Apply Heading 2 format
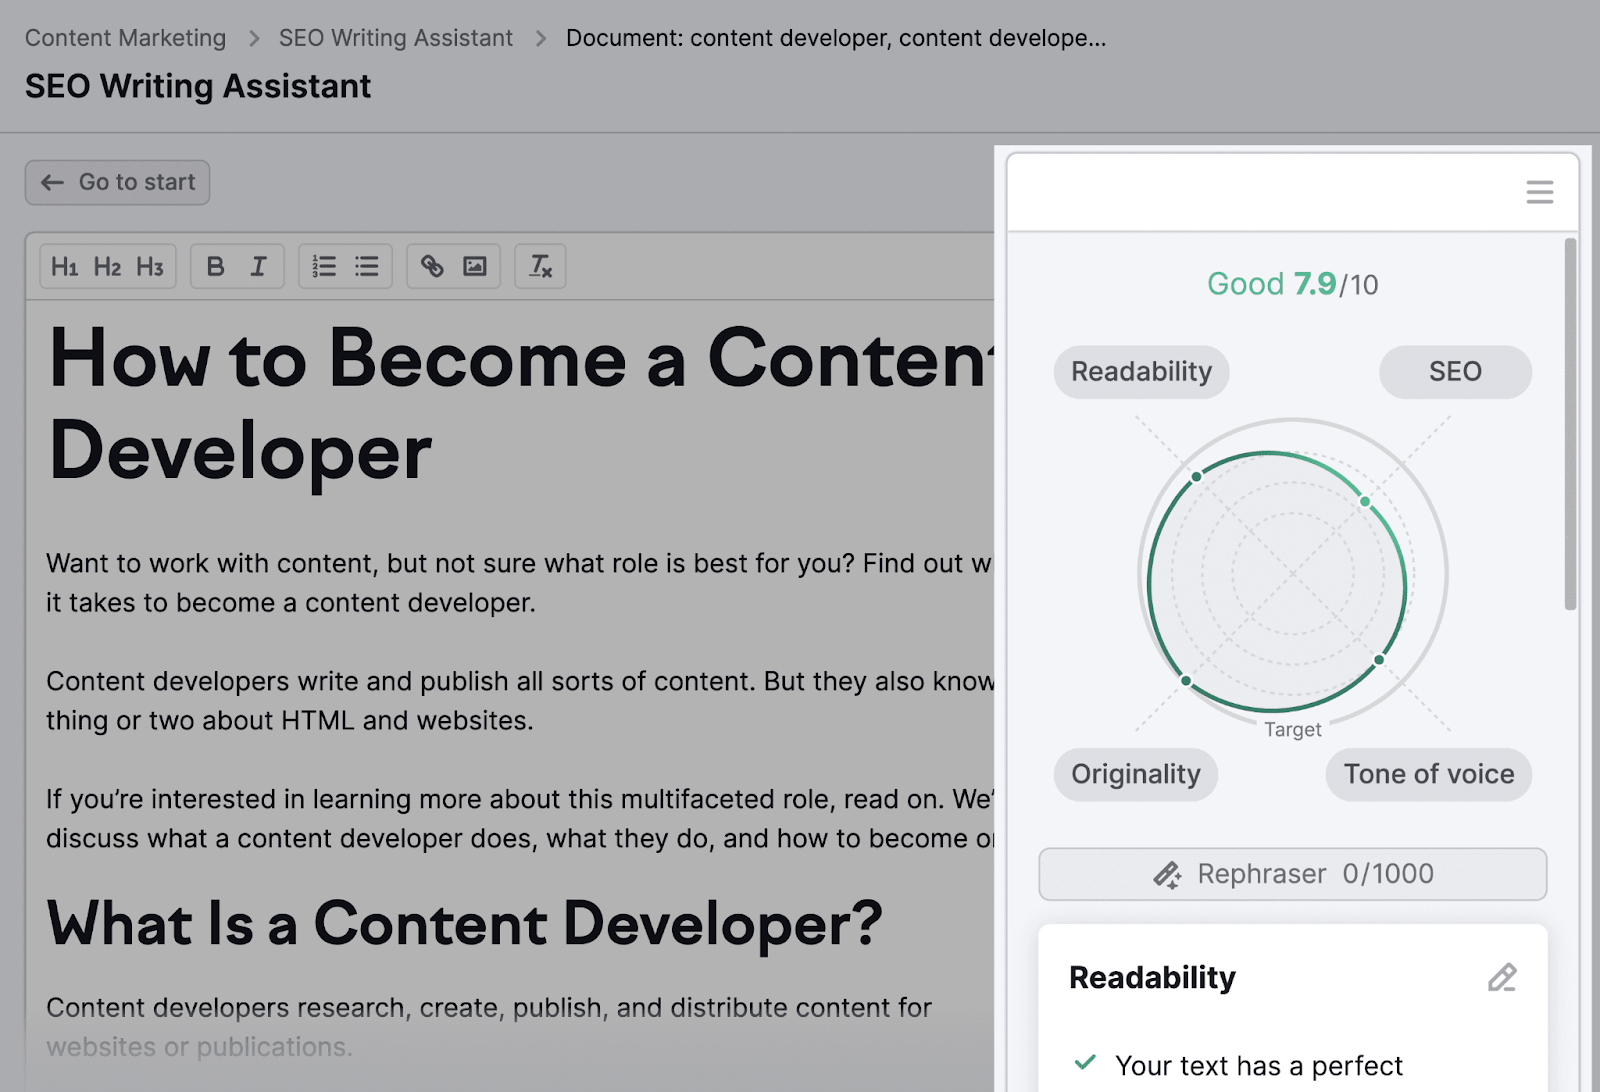1600x1092 pixels. coord(107,267)
